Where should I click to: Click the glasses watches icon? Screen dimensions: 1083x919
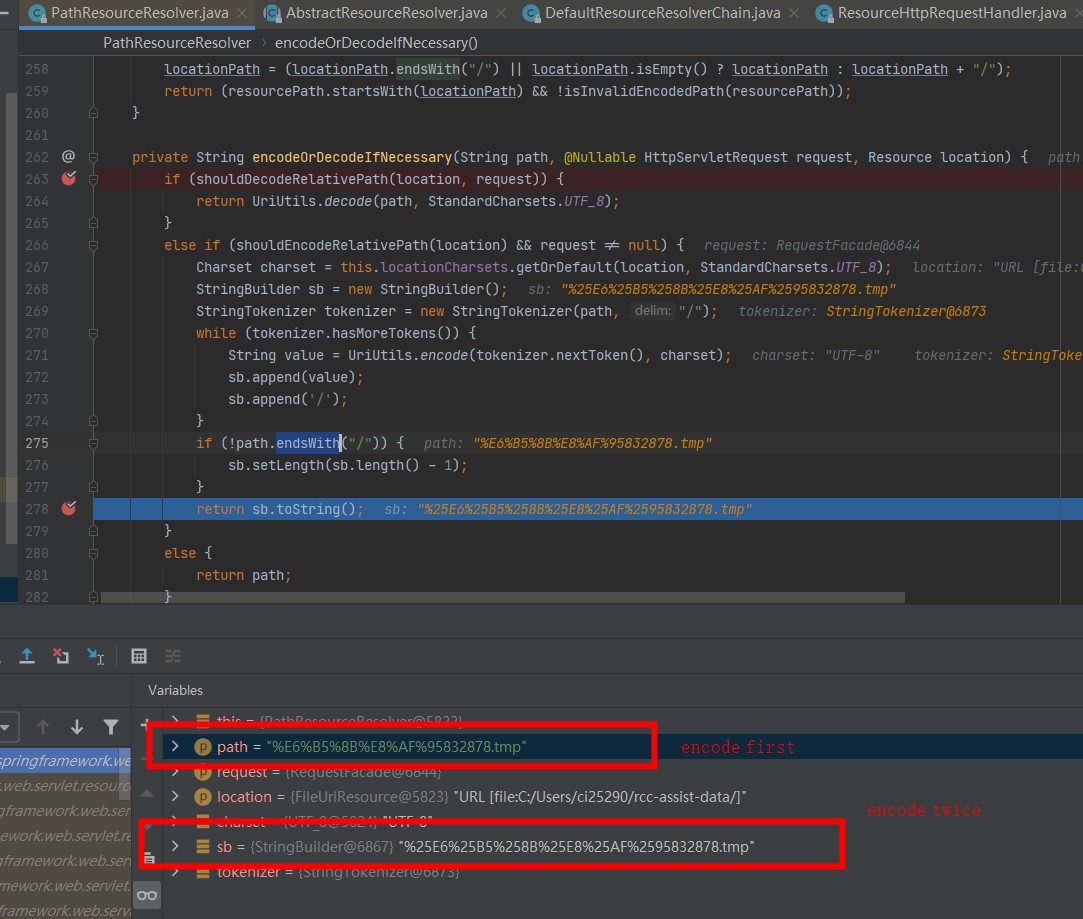click(147, 895)
